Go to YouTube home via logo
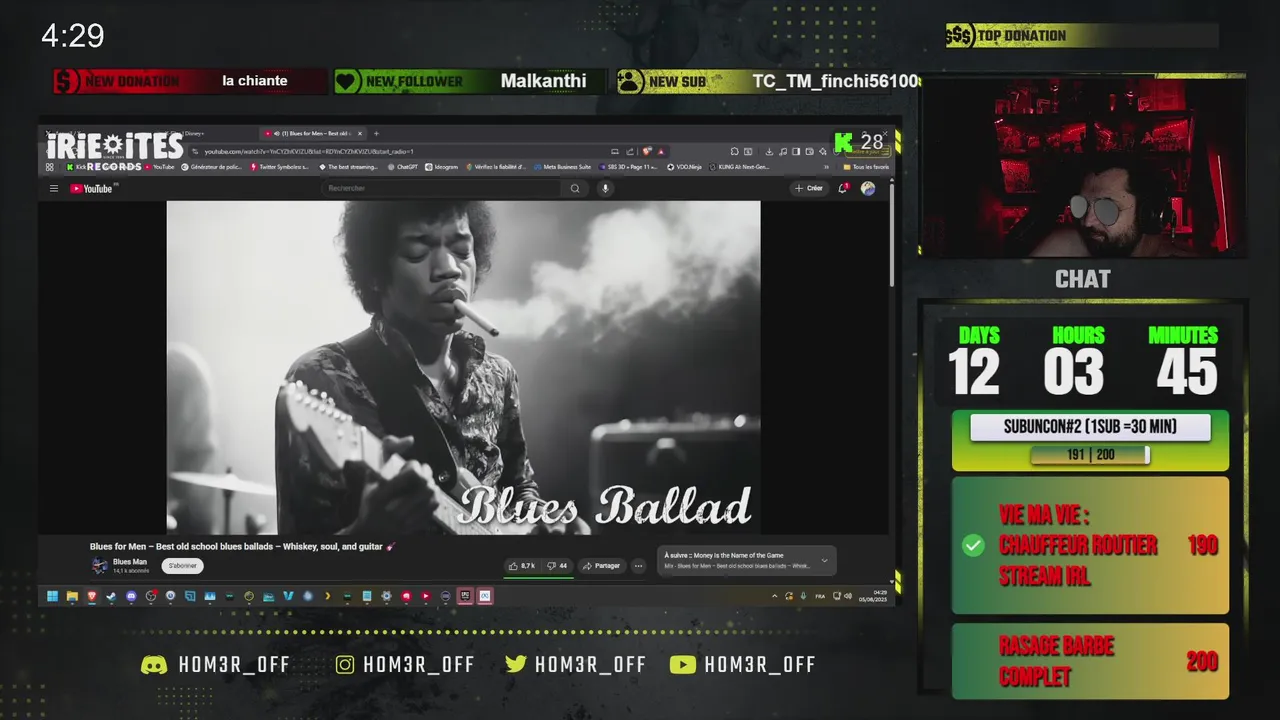This screenshot has width=1280, height=720. coord(92,188)
